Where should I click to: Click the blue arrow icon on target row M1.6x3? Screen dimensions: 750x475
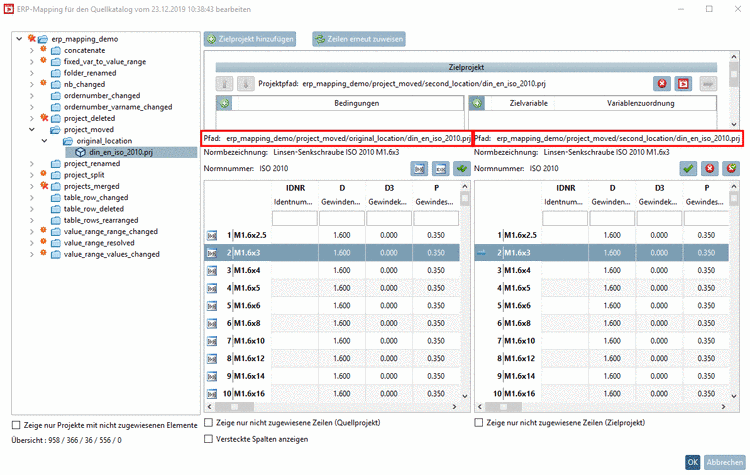click(x=482, y=253)
